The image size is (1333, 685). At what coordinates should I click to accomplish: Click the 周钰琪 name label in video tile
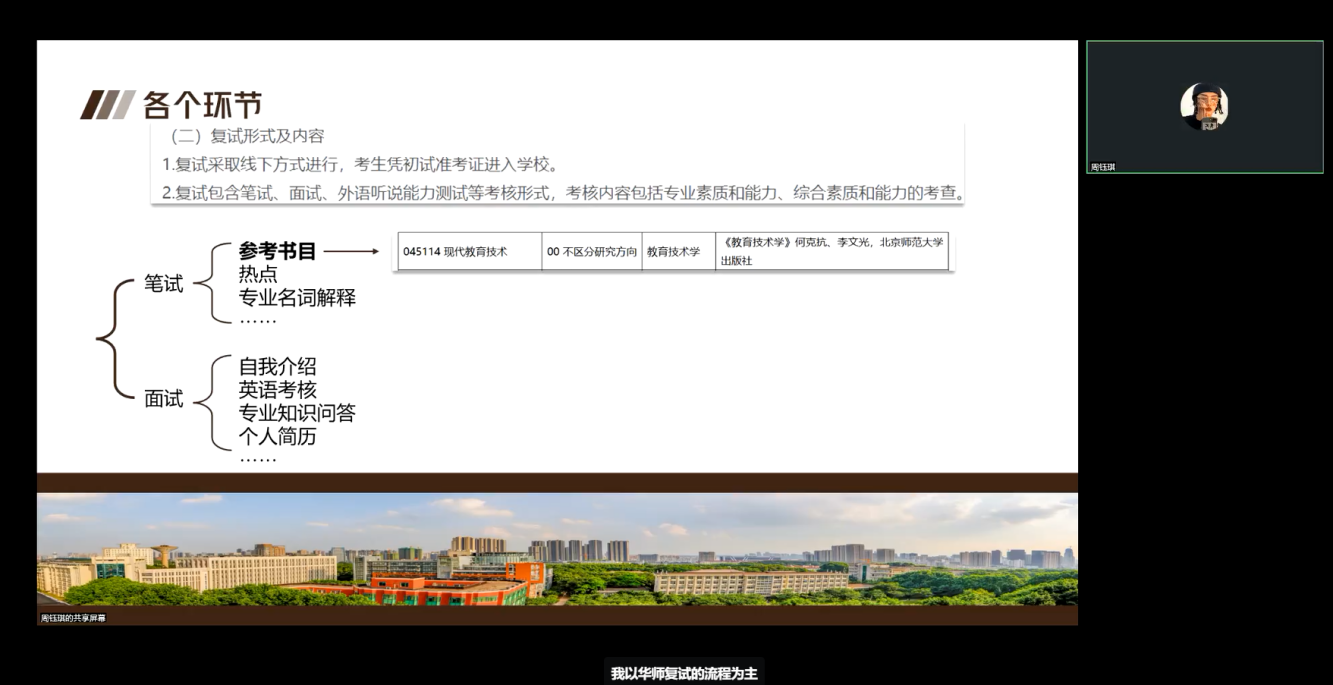pos(1103,167)
